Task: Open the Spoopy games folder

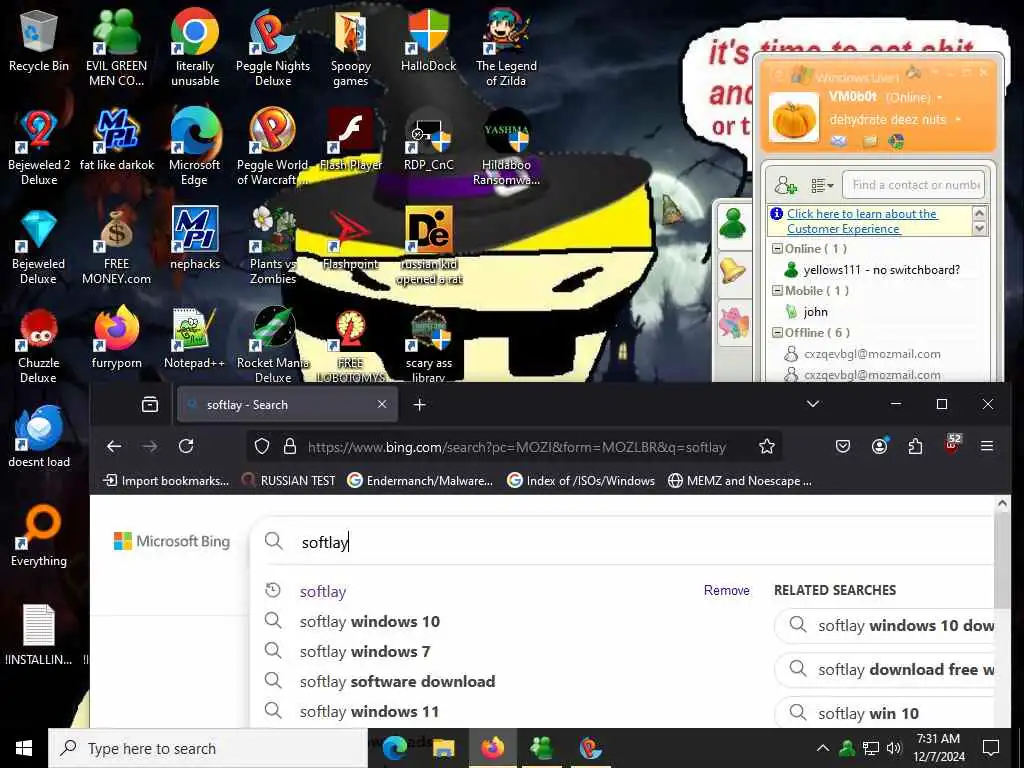Action: (351, 47)
